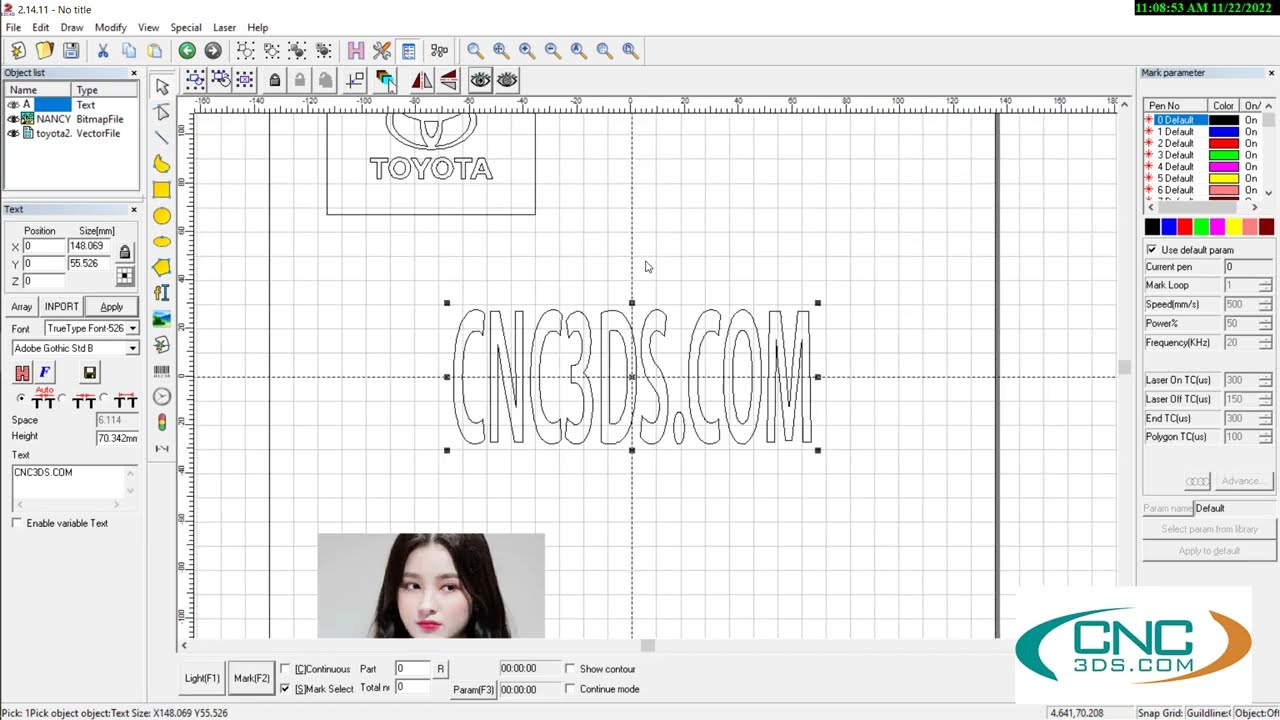Select the Barcode tool
Image resolution: width=1280 pixels, height=720 pixels.
tap(162, 371)
